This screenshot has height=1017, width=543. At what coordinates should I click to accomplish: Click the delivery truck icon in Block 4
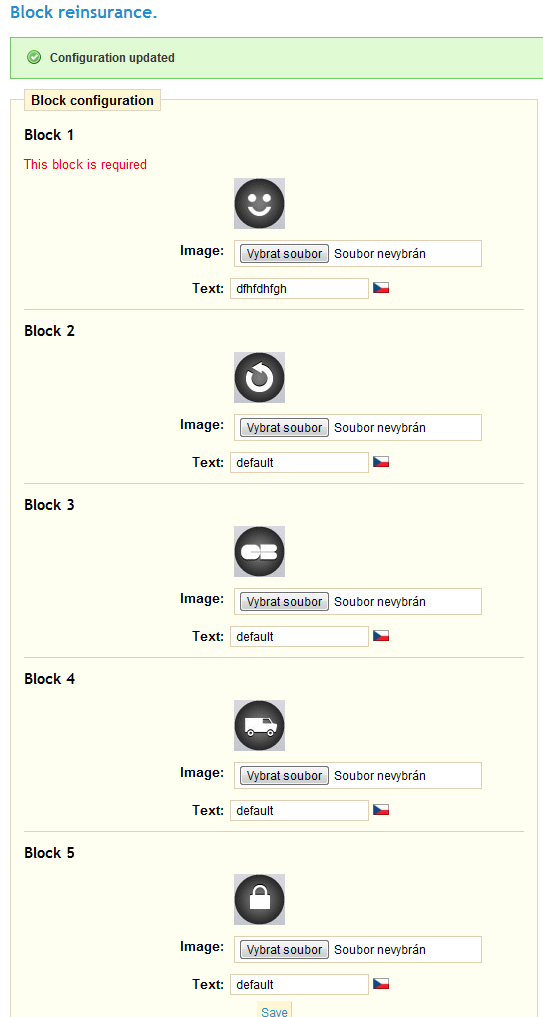click(x=259, y=726)
